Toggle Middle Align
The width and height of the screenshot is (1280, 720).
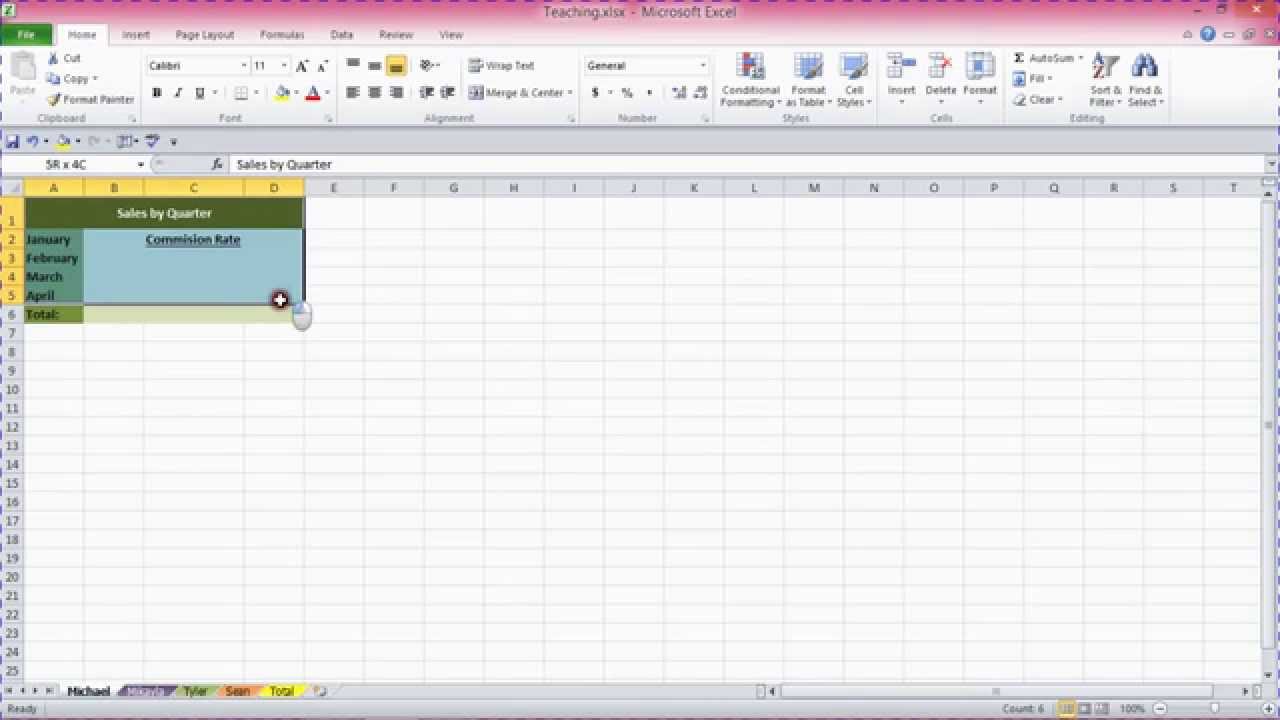[374, 65]
